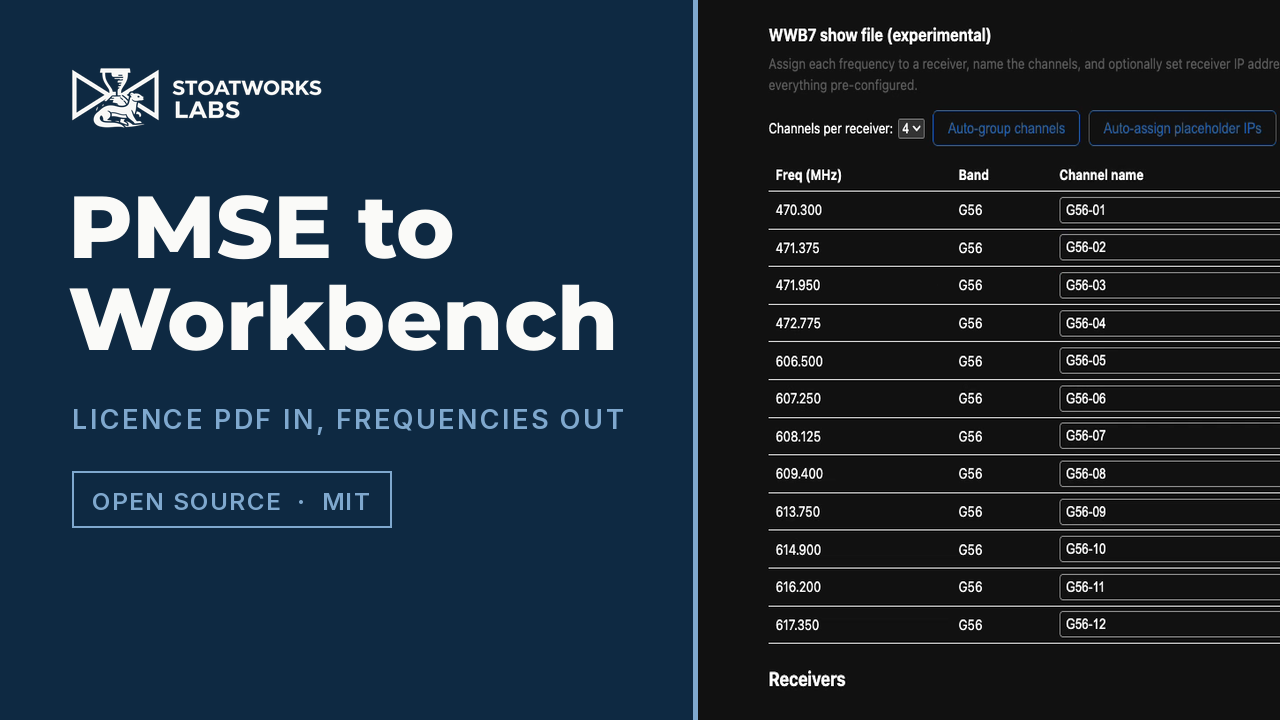Click the G56-02 channel name field
The image size is (1280, 720).
coord(1170,247)
